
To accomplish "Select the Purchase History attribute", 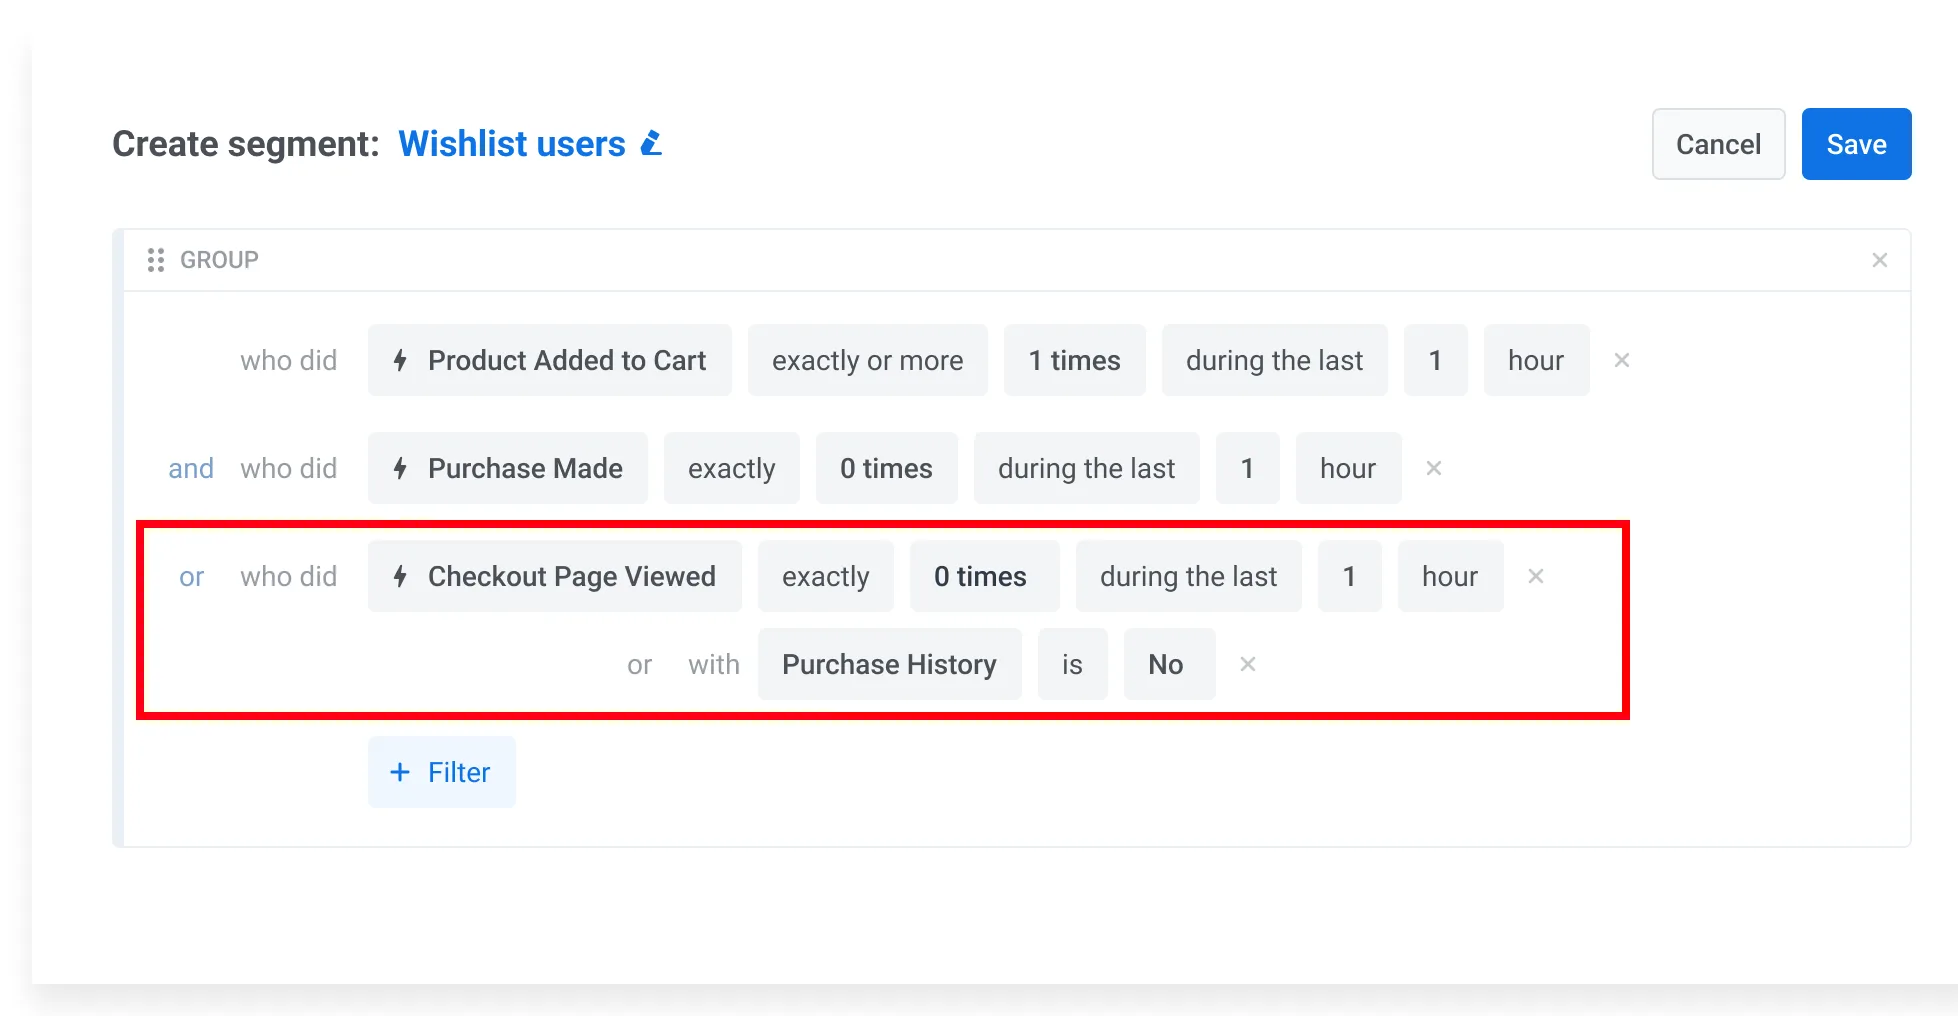I will (x=889, y=664).
